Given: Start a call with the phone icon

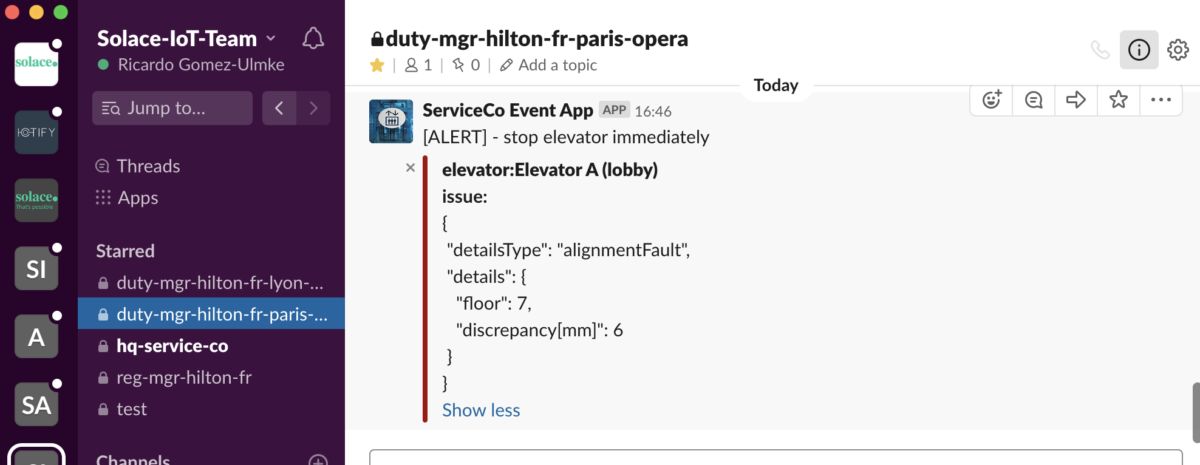Looking at the screenshot, I should pyautogui.click(x=1100, y=50).
